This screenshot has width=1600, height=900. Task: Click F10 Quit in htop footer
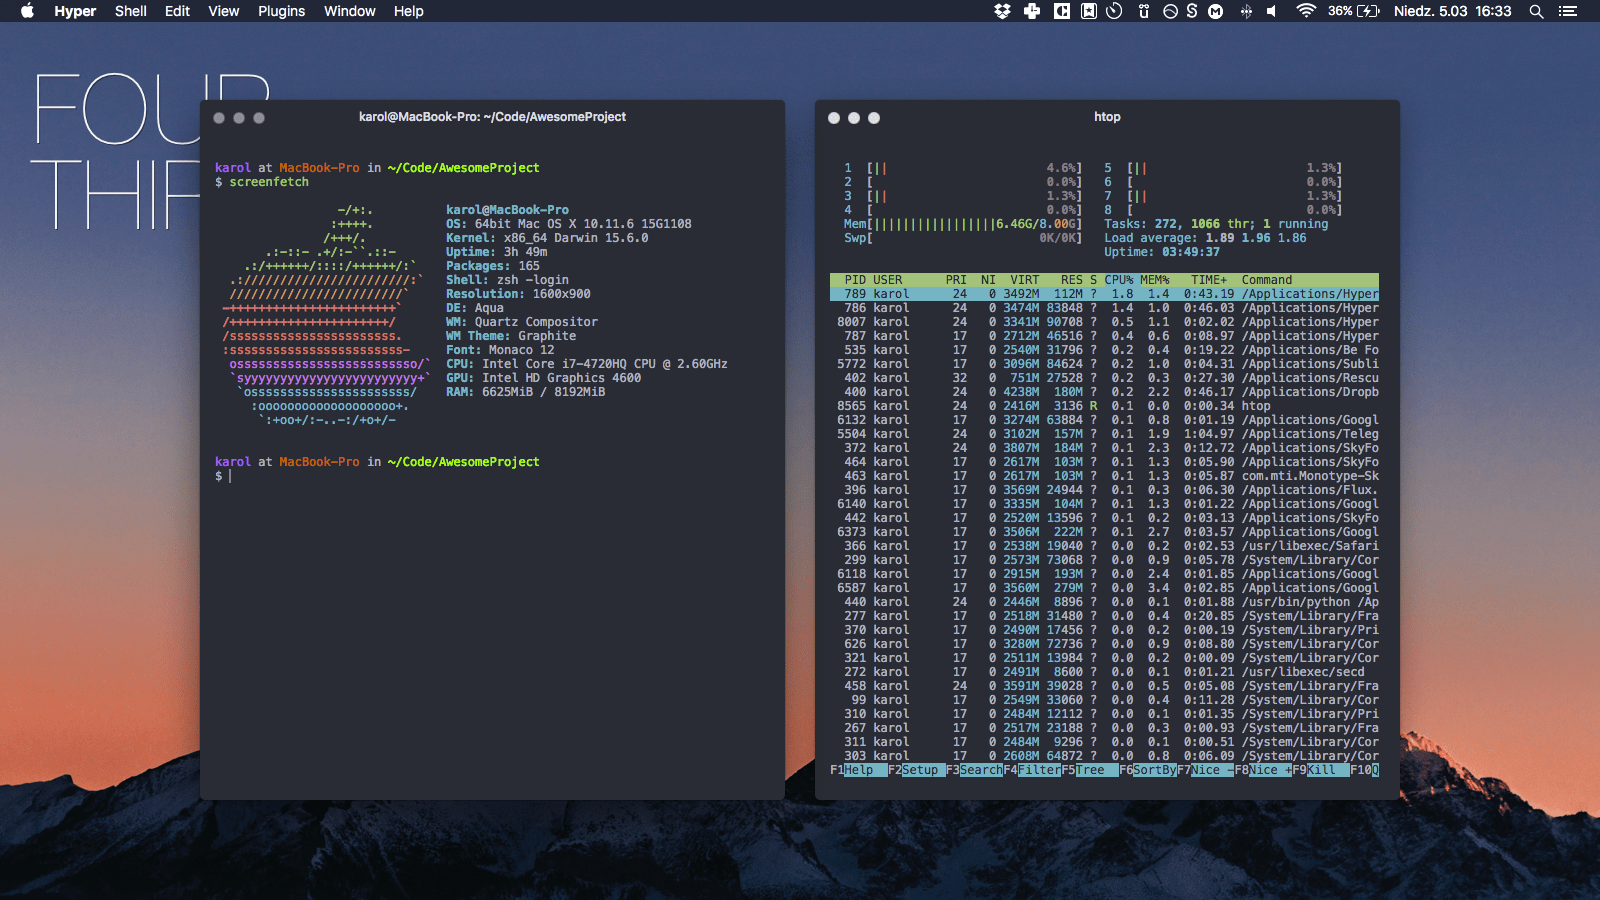1365,770
